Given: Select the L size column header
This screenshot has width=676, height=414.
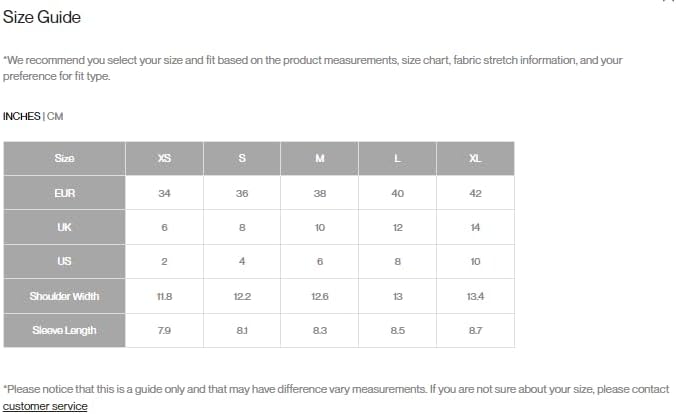Looking at the screenshot, I should tap(398, 158).
